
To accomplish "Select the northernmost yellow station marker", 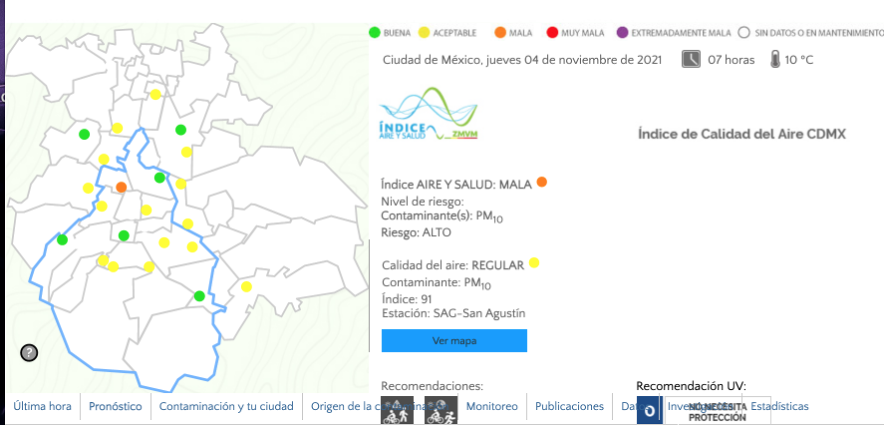I will point(155,94).
